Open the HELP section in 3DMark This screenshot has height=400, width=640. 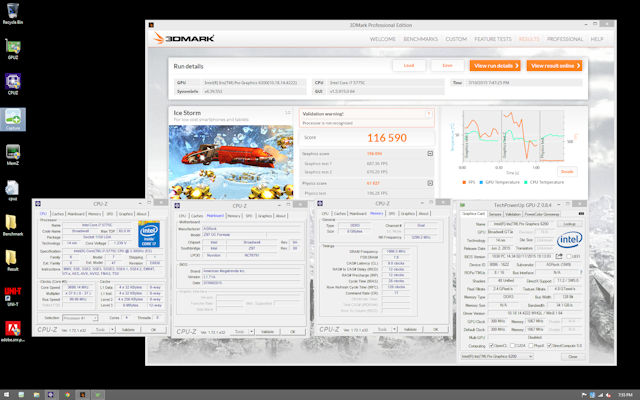coord(597,39)
